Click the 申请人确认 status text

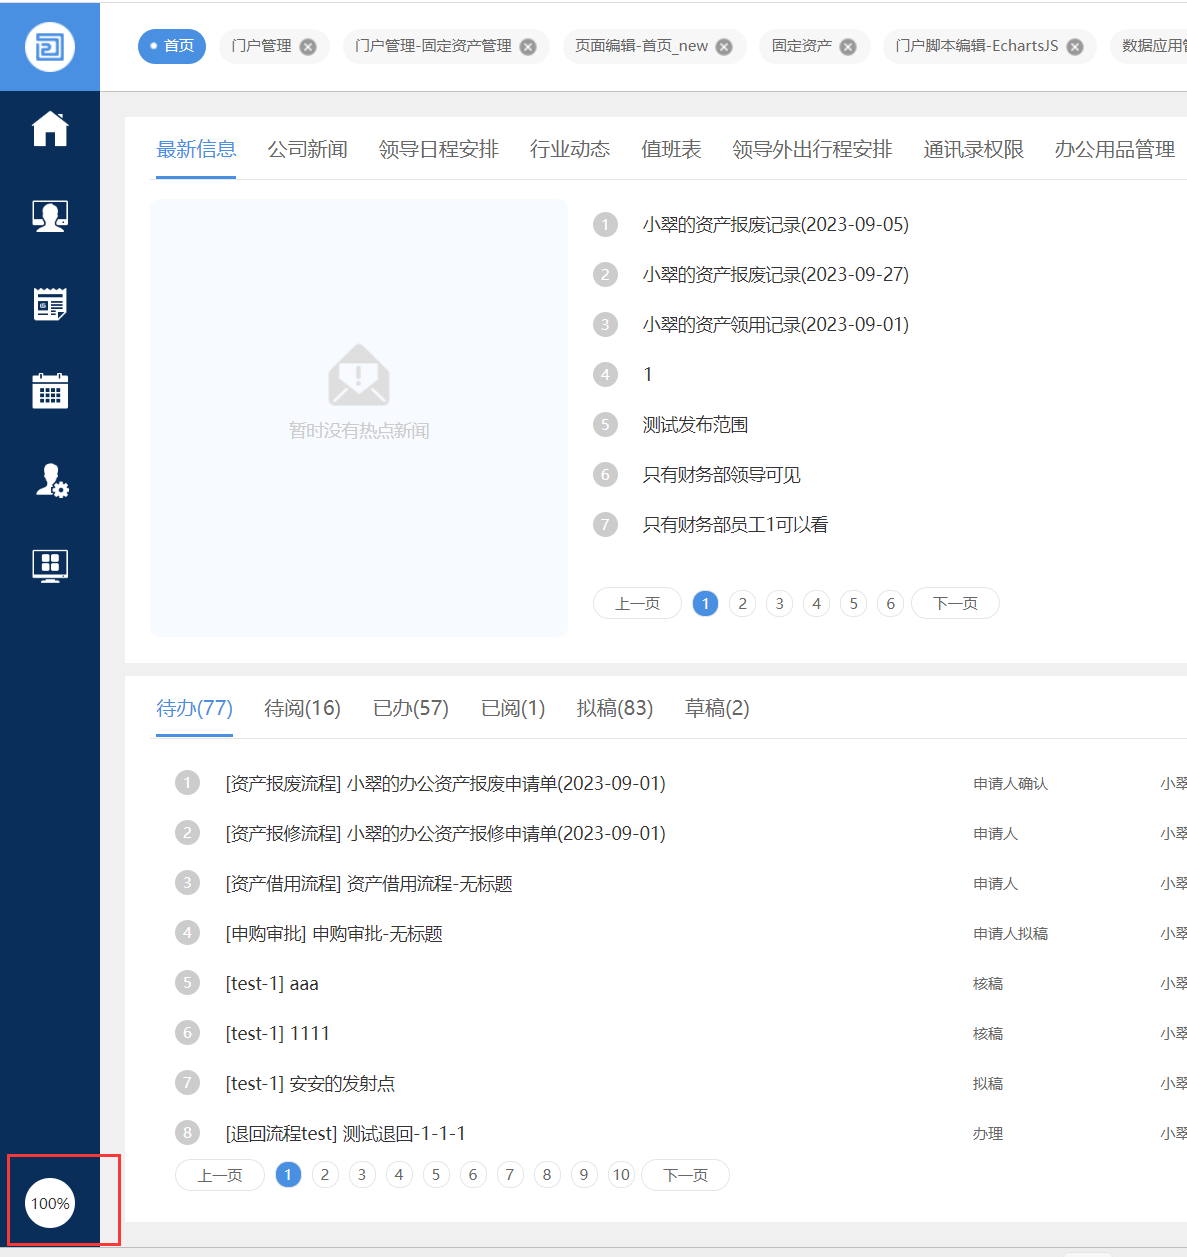pos(1010,783)
